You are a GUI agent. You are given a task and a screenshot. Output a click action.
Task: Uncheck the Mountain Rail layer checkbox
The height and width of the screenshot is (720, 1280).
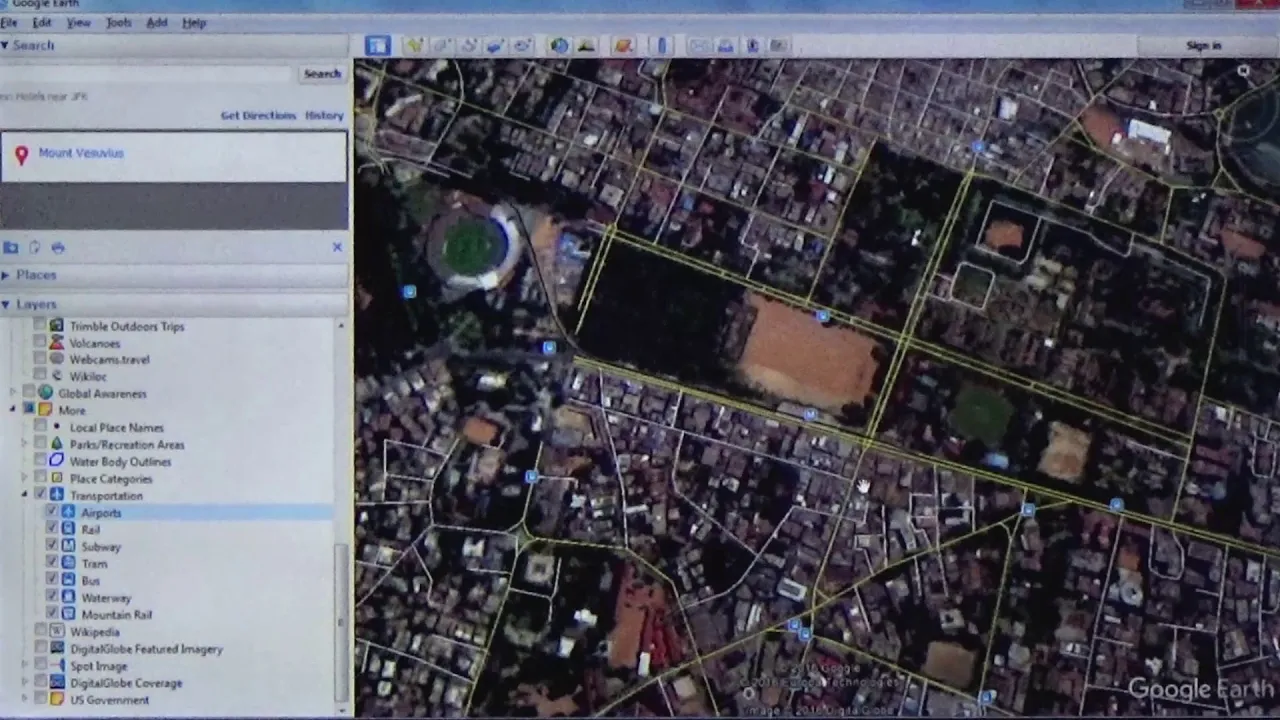(x=51, y=614)
